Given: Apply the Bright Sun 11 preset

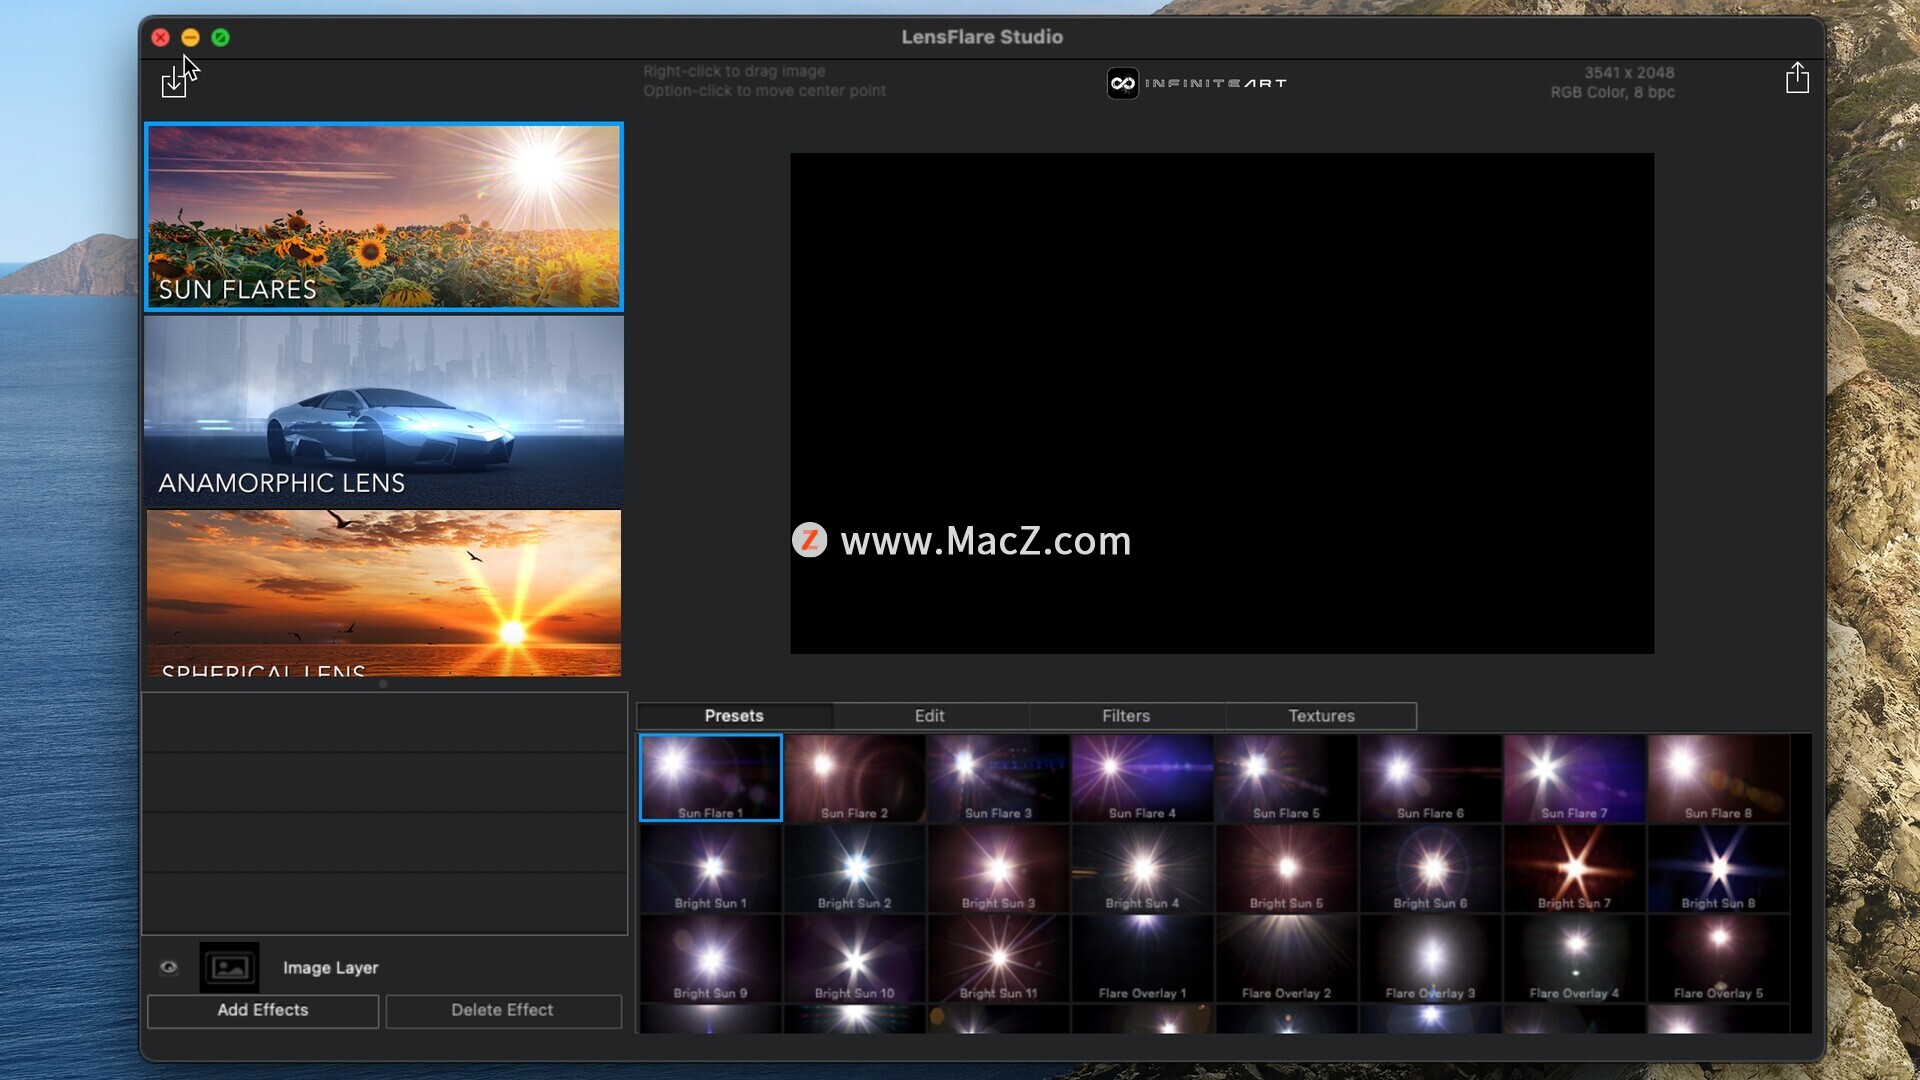Looking at the screenshot, I should (999, 958).
